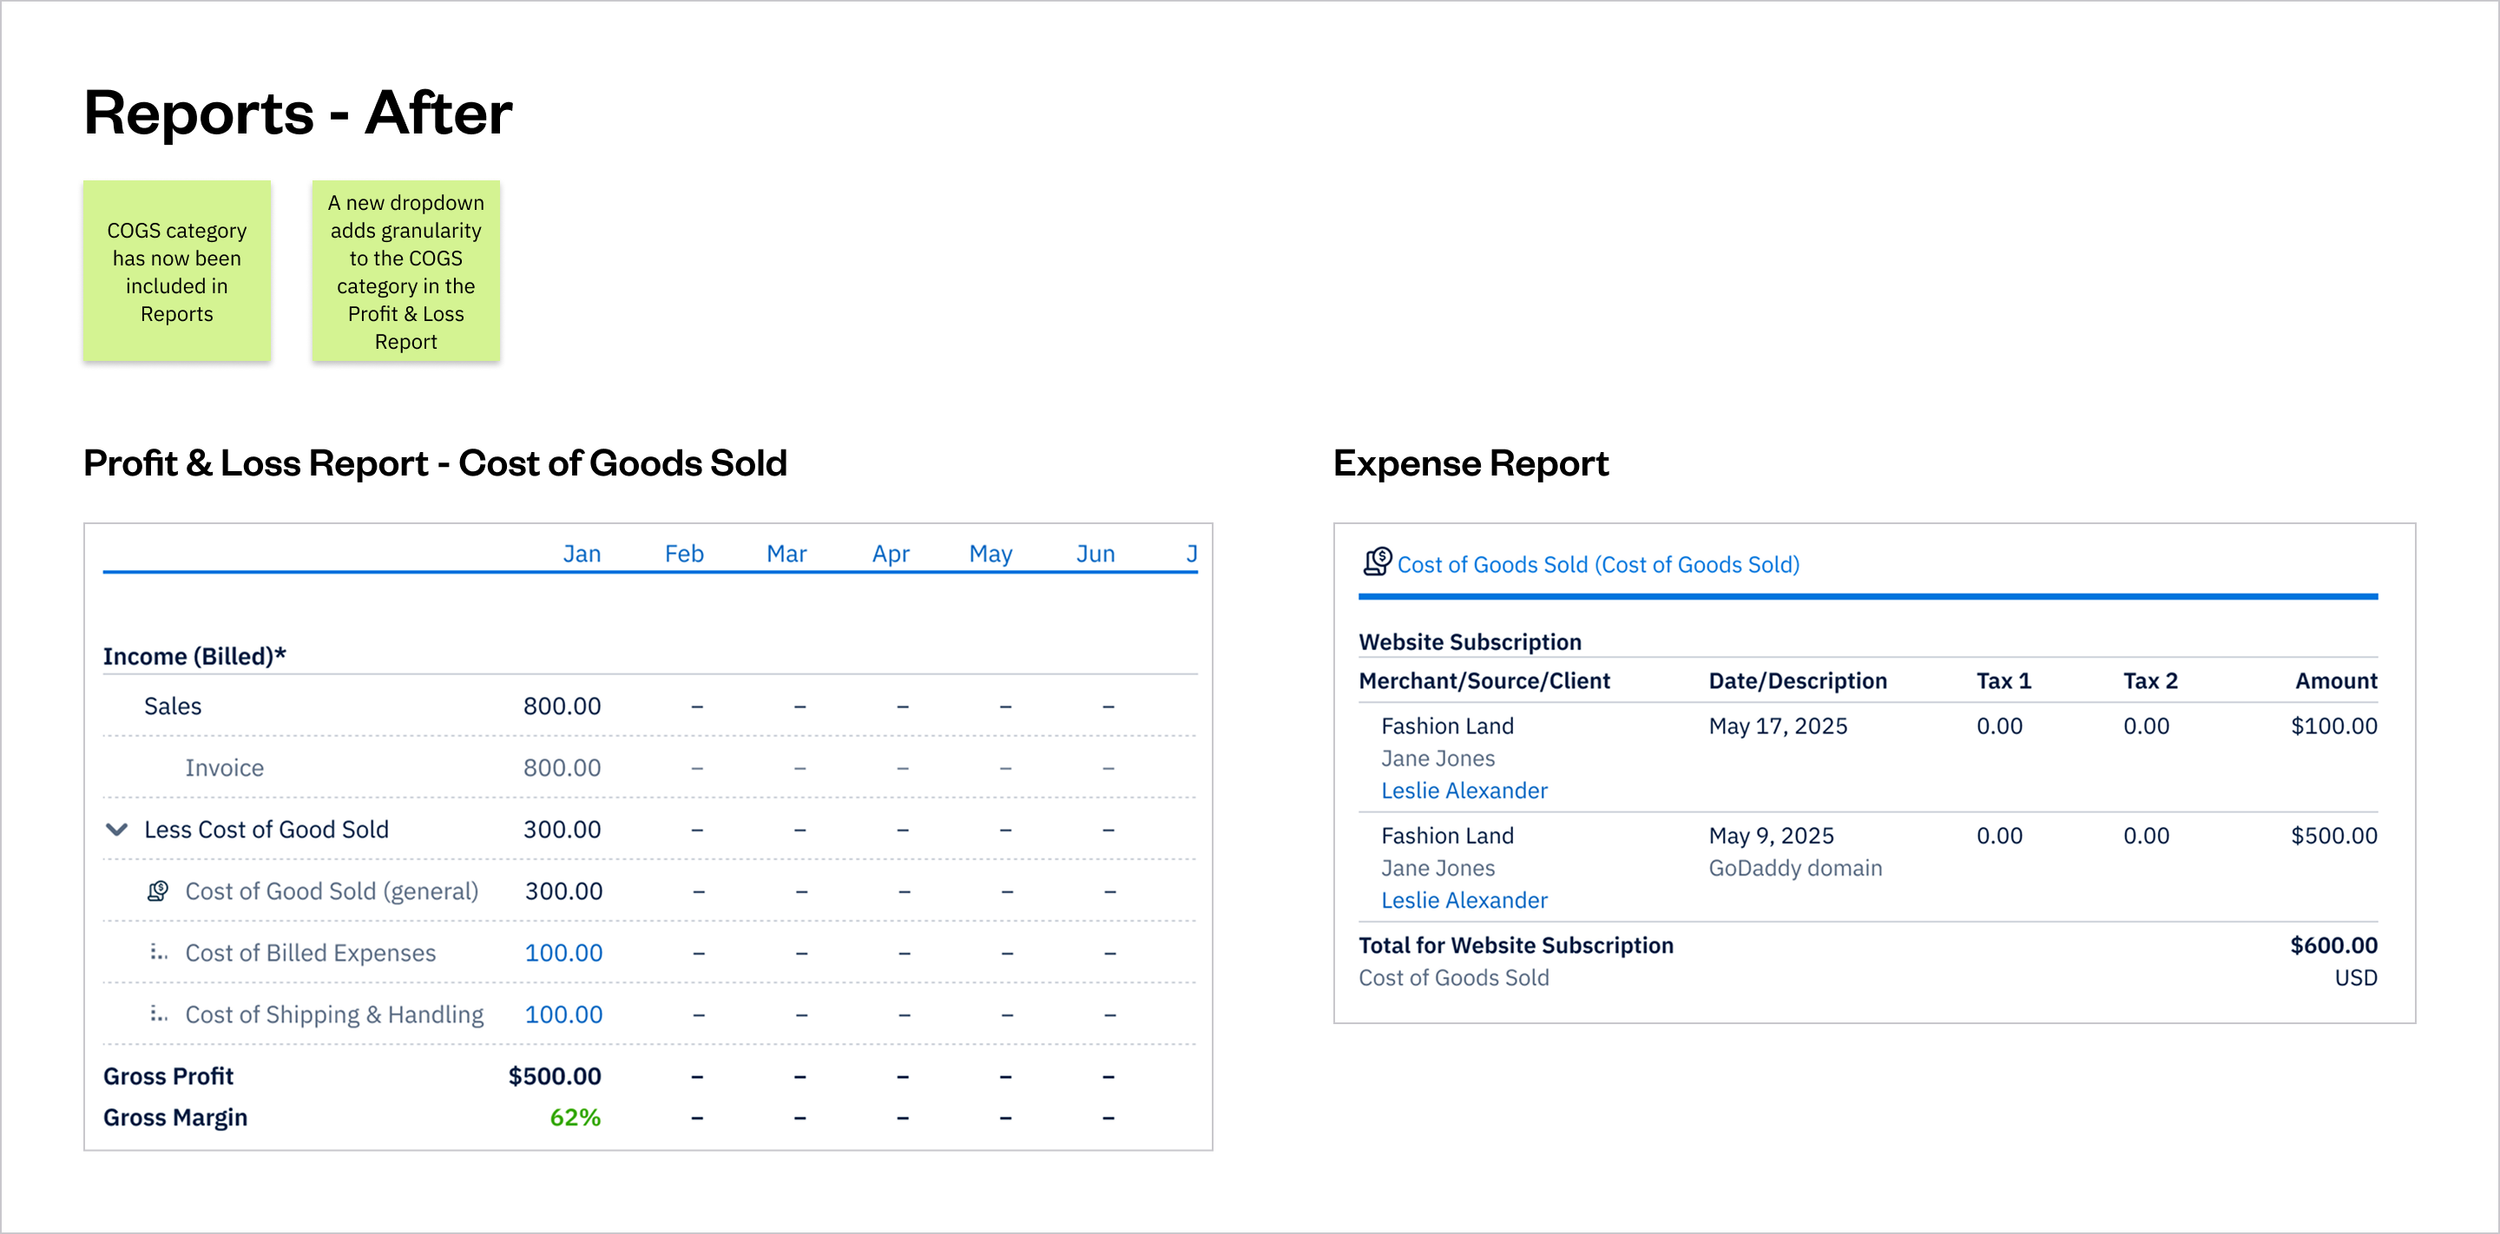Select the Feb column heading
The height and width of the screenshot is (1234, 2500).
point(684,552)
